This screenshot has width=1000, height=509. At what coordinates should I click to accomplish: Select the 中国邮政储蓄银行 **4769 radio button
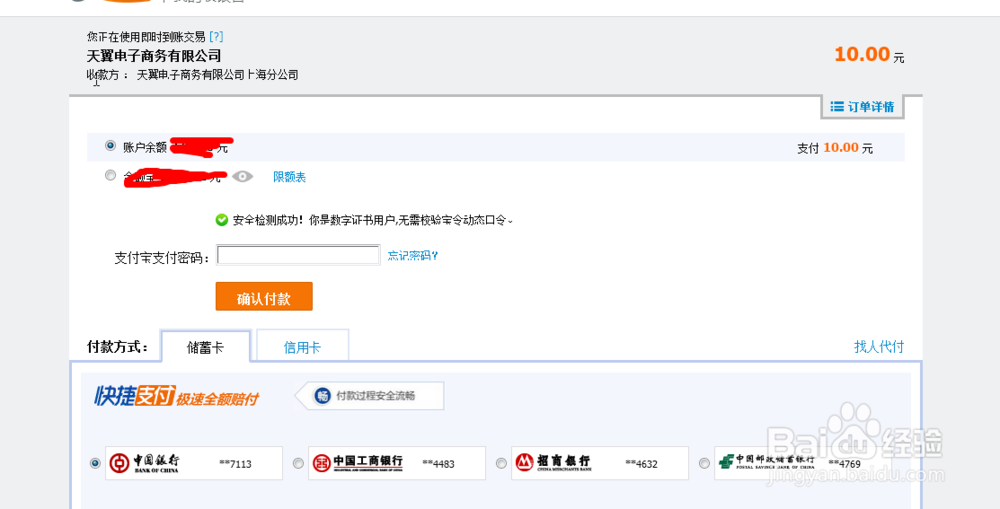704,463
